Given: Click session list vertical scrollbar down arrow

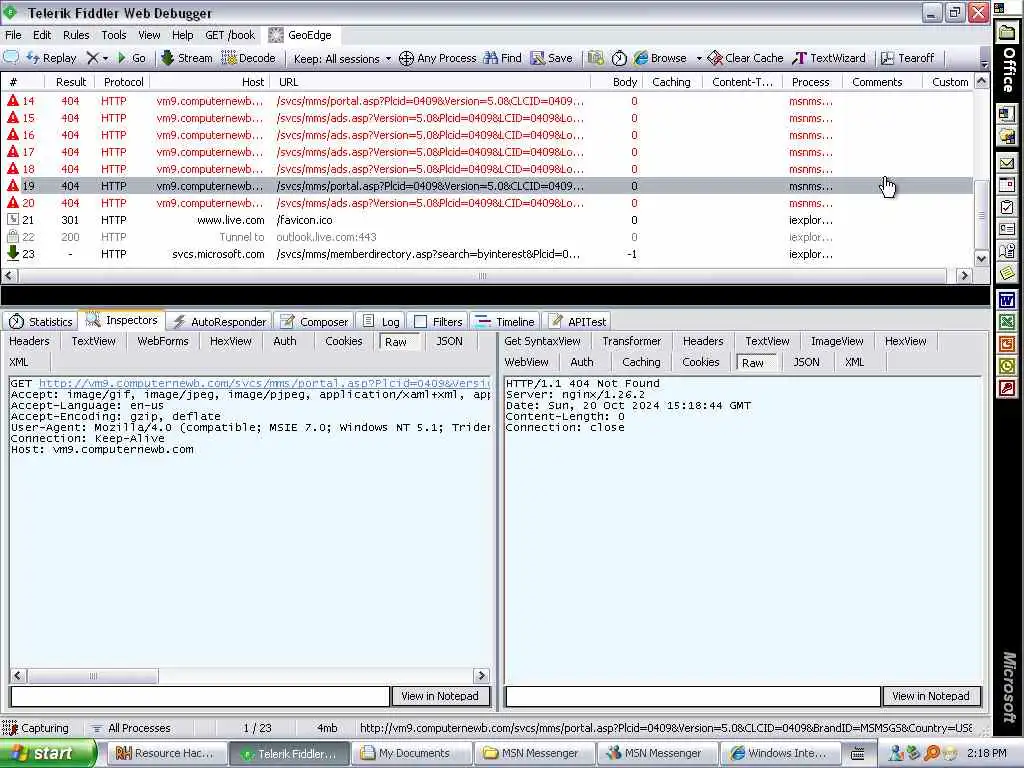Looking at the screenshot, I should coord(982,259).
